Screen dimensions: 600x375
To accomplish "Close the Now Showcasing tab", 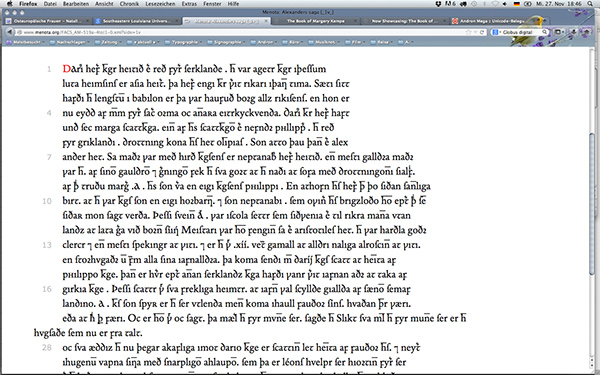I will (444, 21).
